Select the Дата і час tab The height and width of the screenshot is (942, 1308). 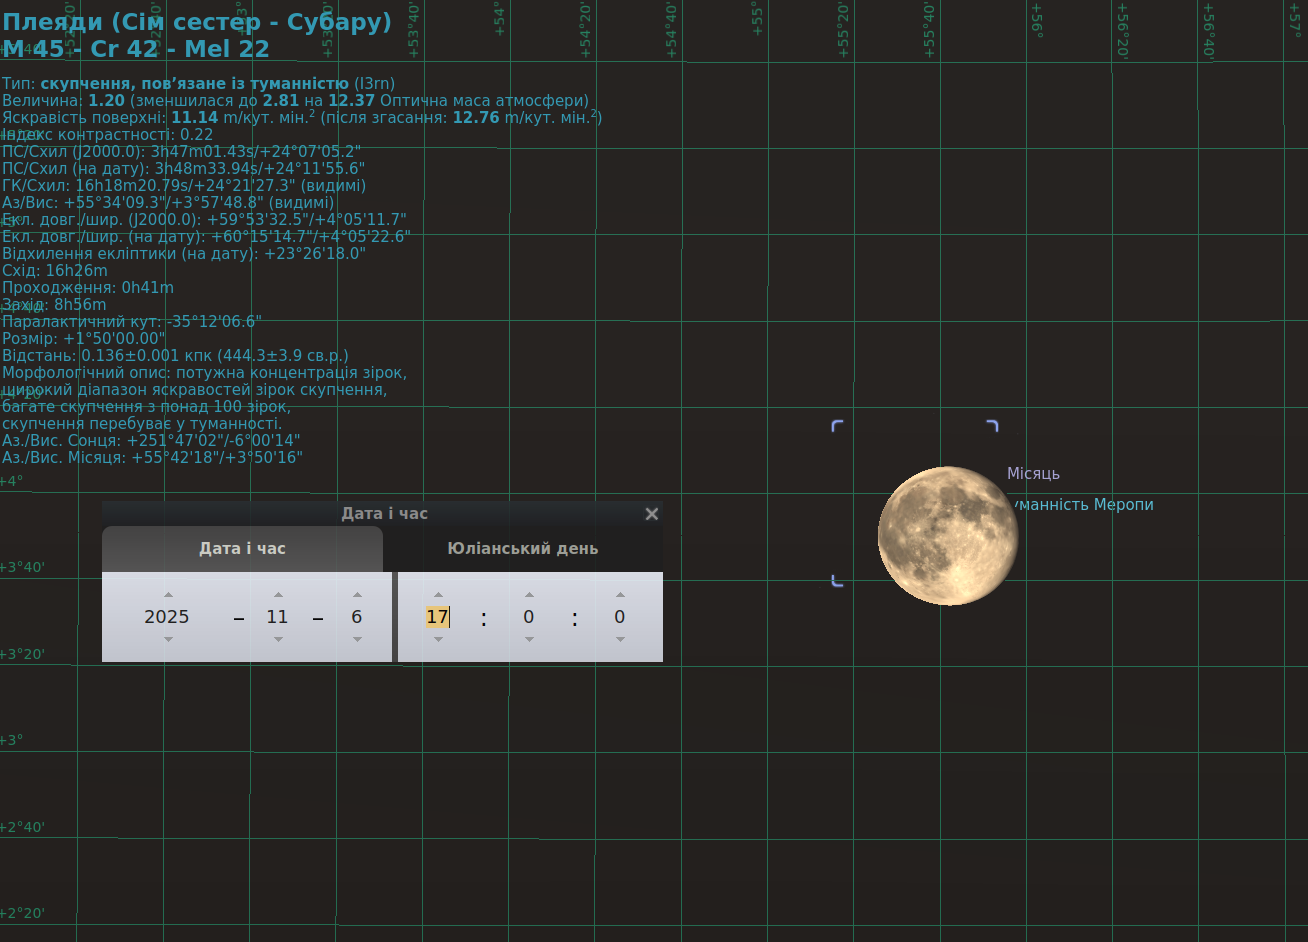point(242,548)
